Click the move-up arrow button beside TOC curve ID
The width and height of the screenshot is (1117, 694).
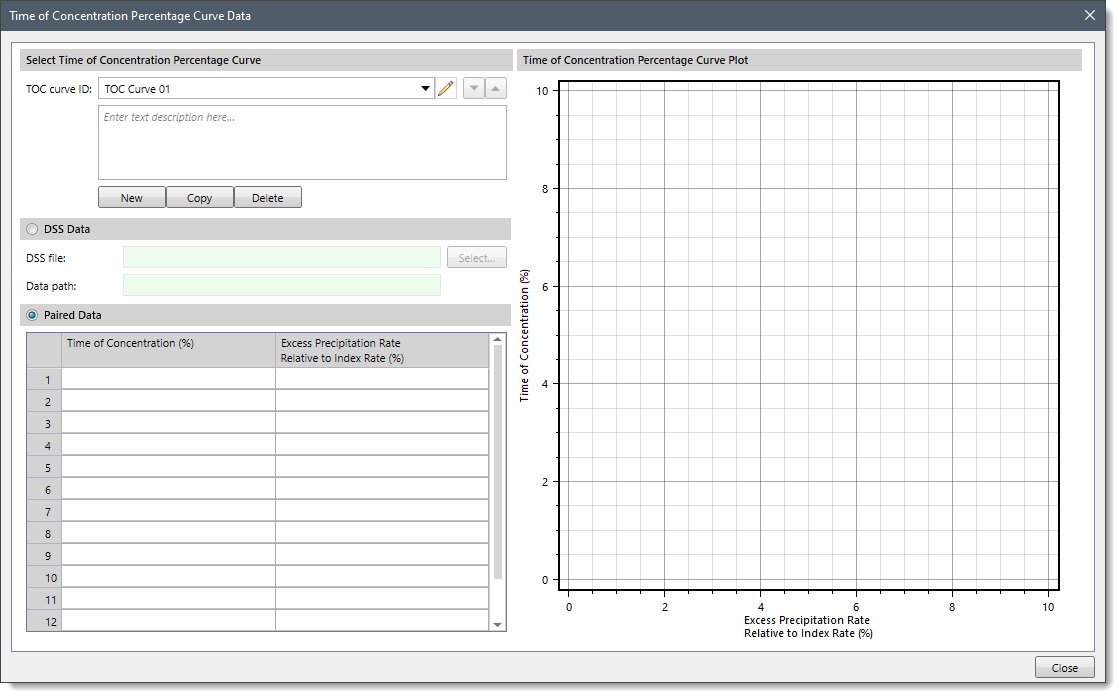coord(496,88)
